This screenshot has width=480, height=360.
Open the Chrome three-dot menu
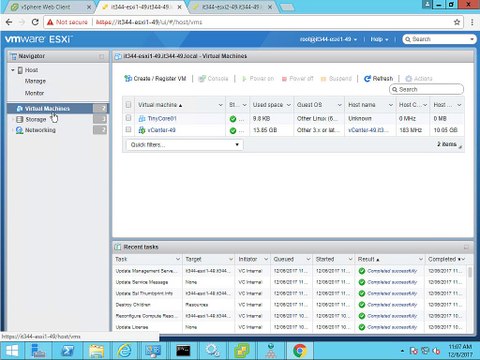pyautogui.click(x=472, y=22)
